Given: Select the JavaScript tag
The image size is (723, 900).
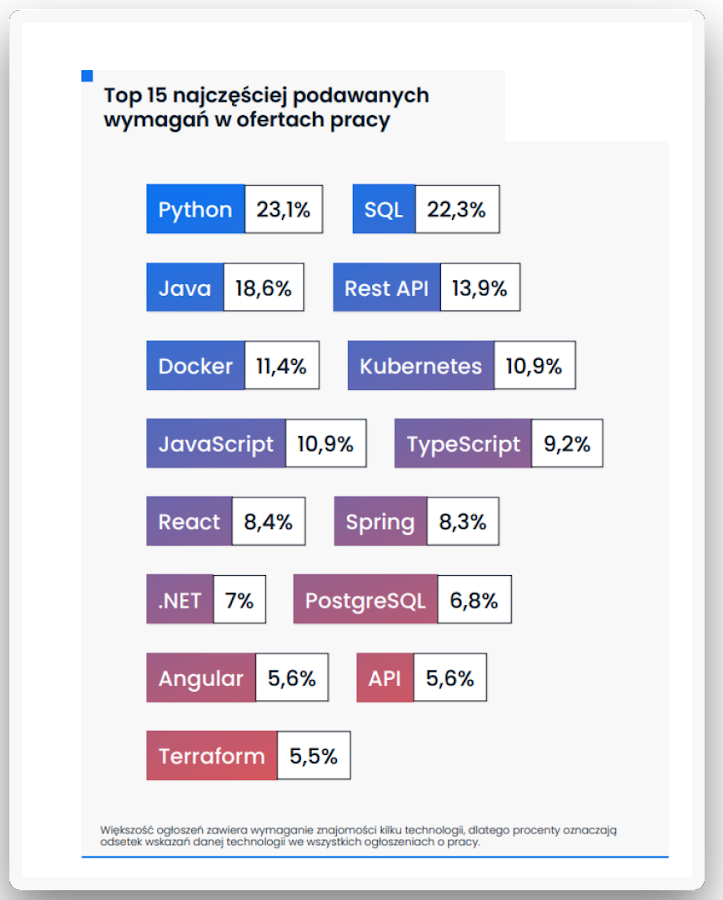Looking at the screenshot, I should (216, 444).
